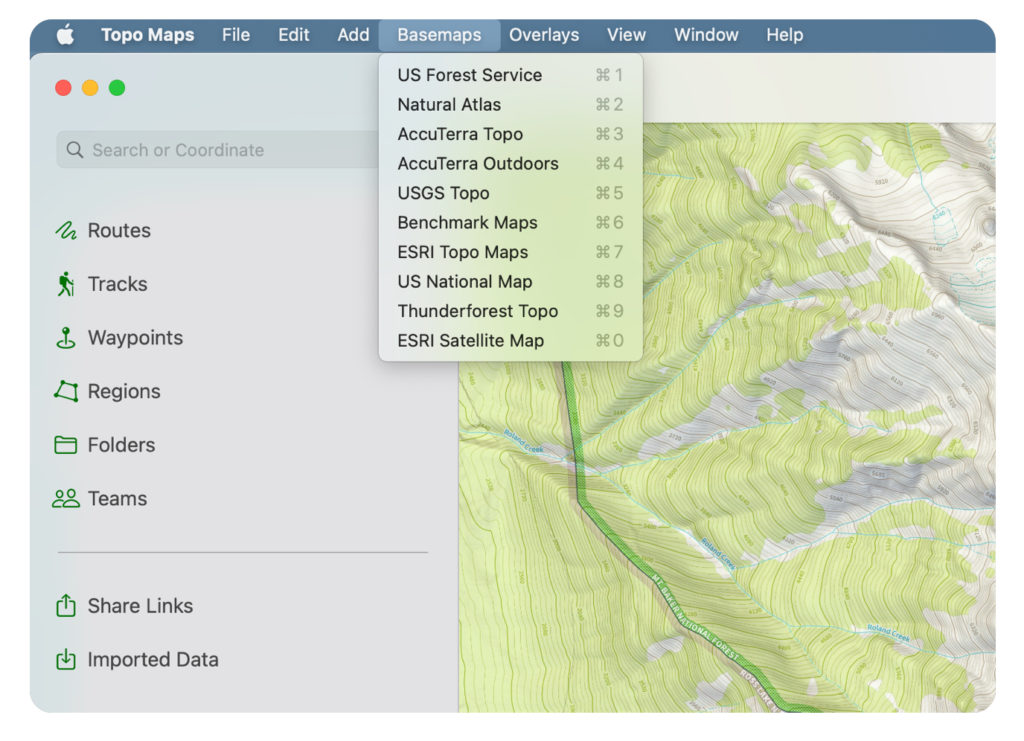This screenshot has width=1024, height=741.
Task: Select ESRI Satellite Map basemap
Action: pyautogui.click(x=511, y=341)
